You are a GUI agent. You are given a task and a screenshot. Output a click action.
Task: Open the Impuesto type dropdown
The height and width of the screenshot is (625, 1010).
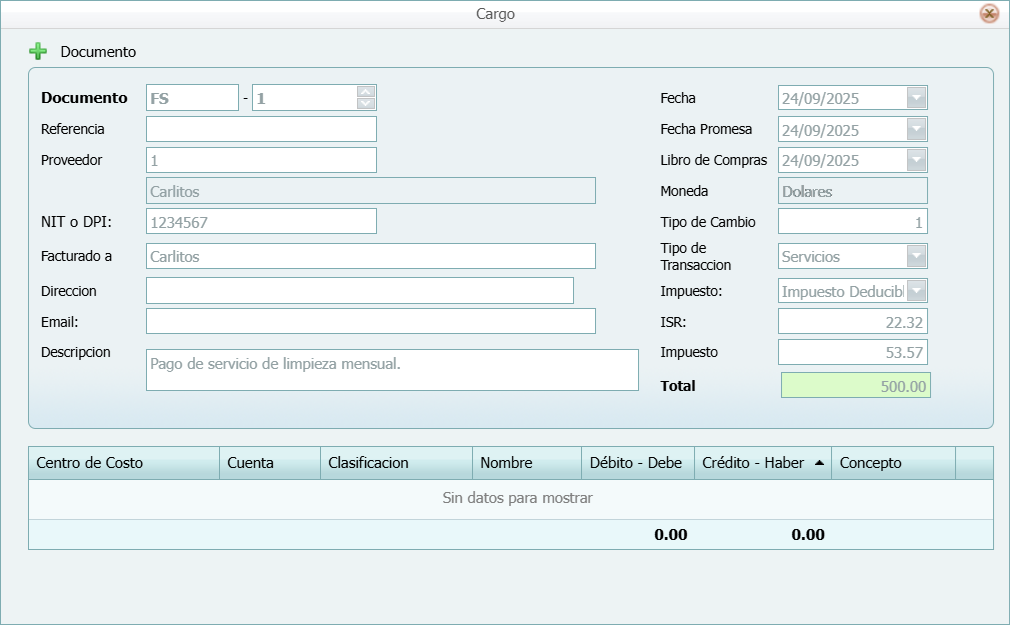pos(916,291)
